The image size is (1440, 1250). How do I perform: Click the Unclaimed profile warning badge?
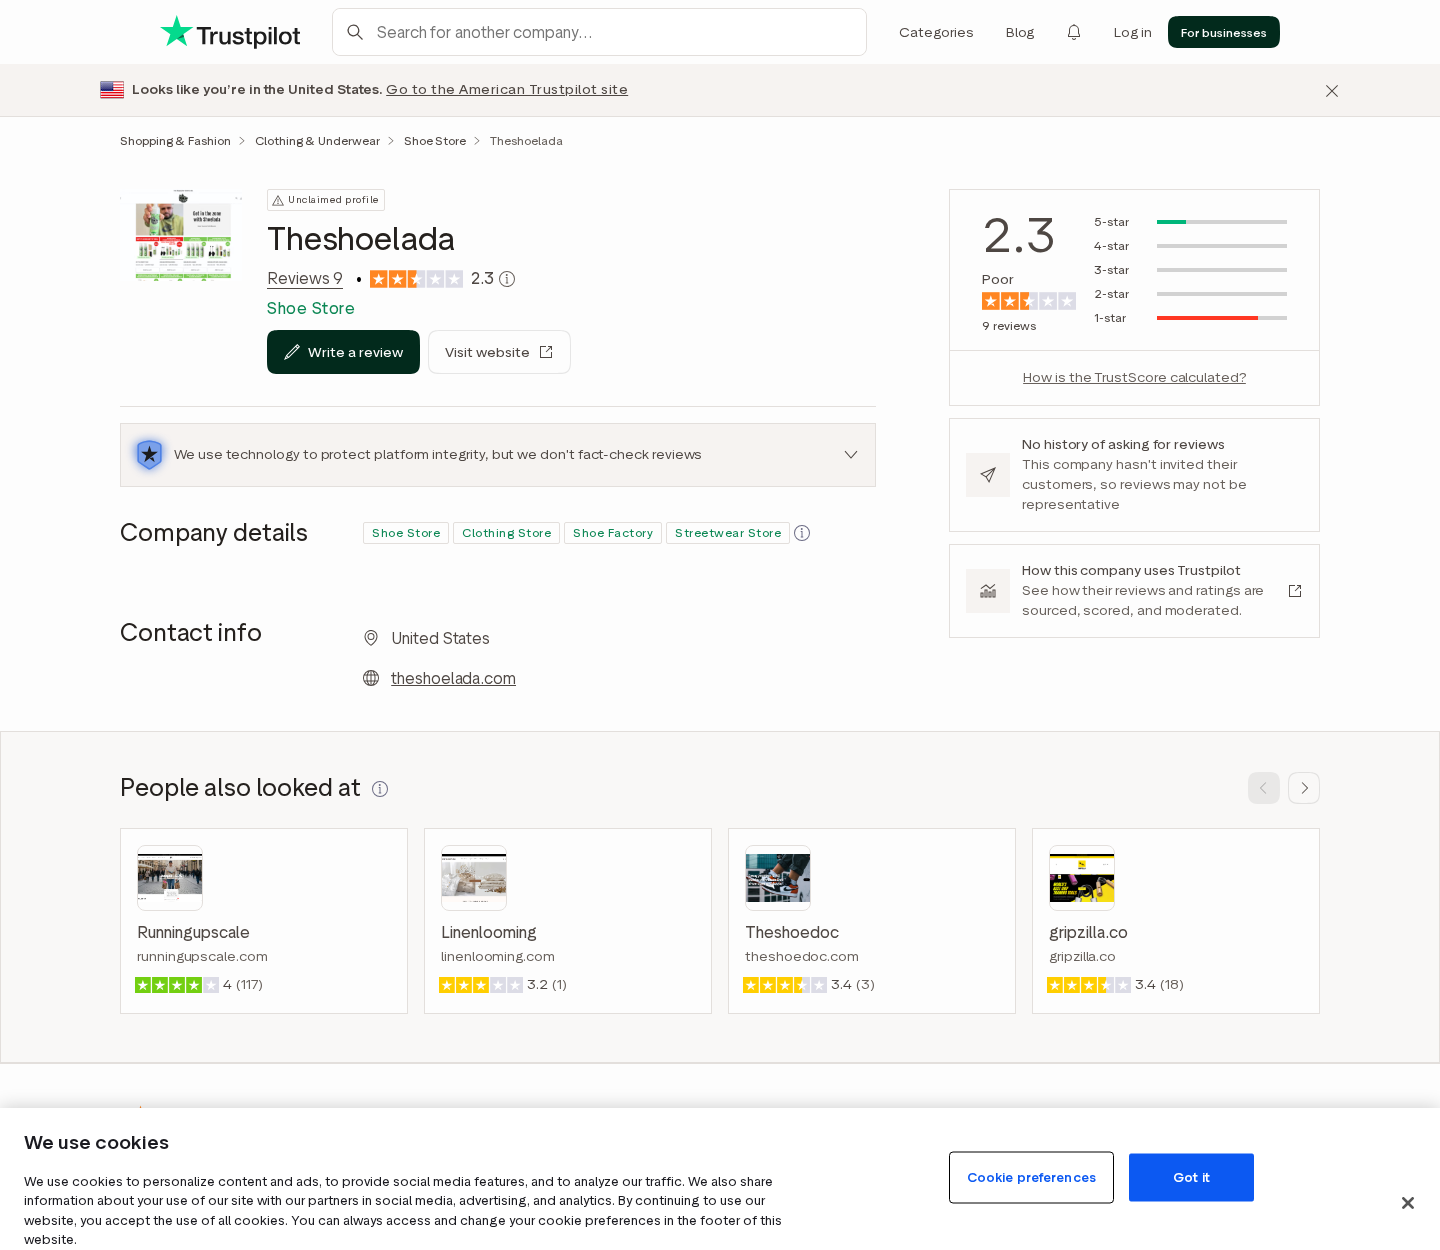click(326, 200)
